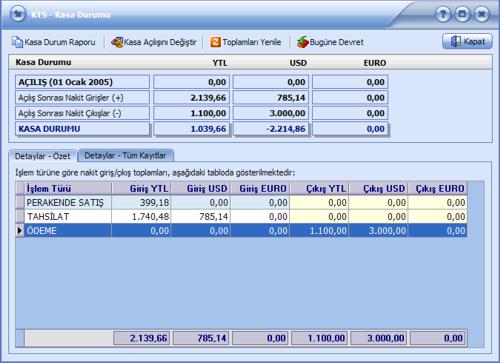Click the Kapat button
The height and width of the screenshot is (363, 500).
coord(467,41)
